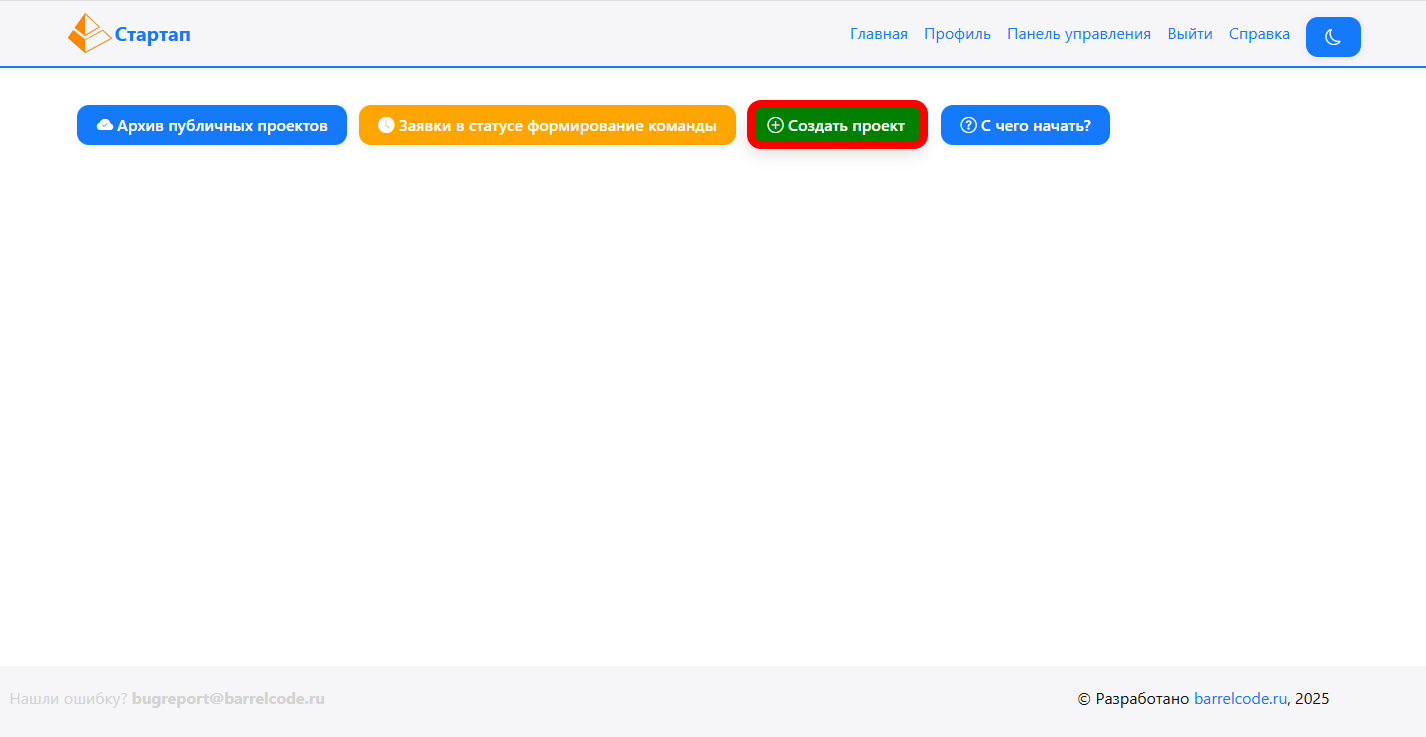This screenshot has width=1426, height=737.
Task: Click the orange Стартап logo icon
Action: coord(89,33)
